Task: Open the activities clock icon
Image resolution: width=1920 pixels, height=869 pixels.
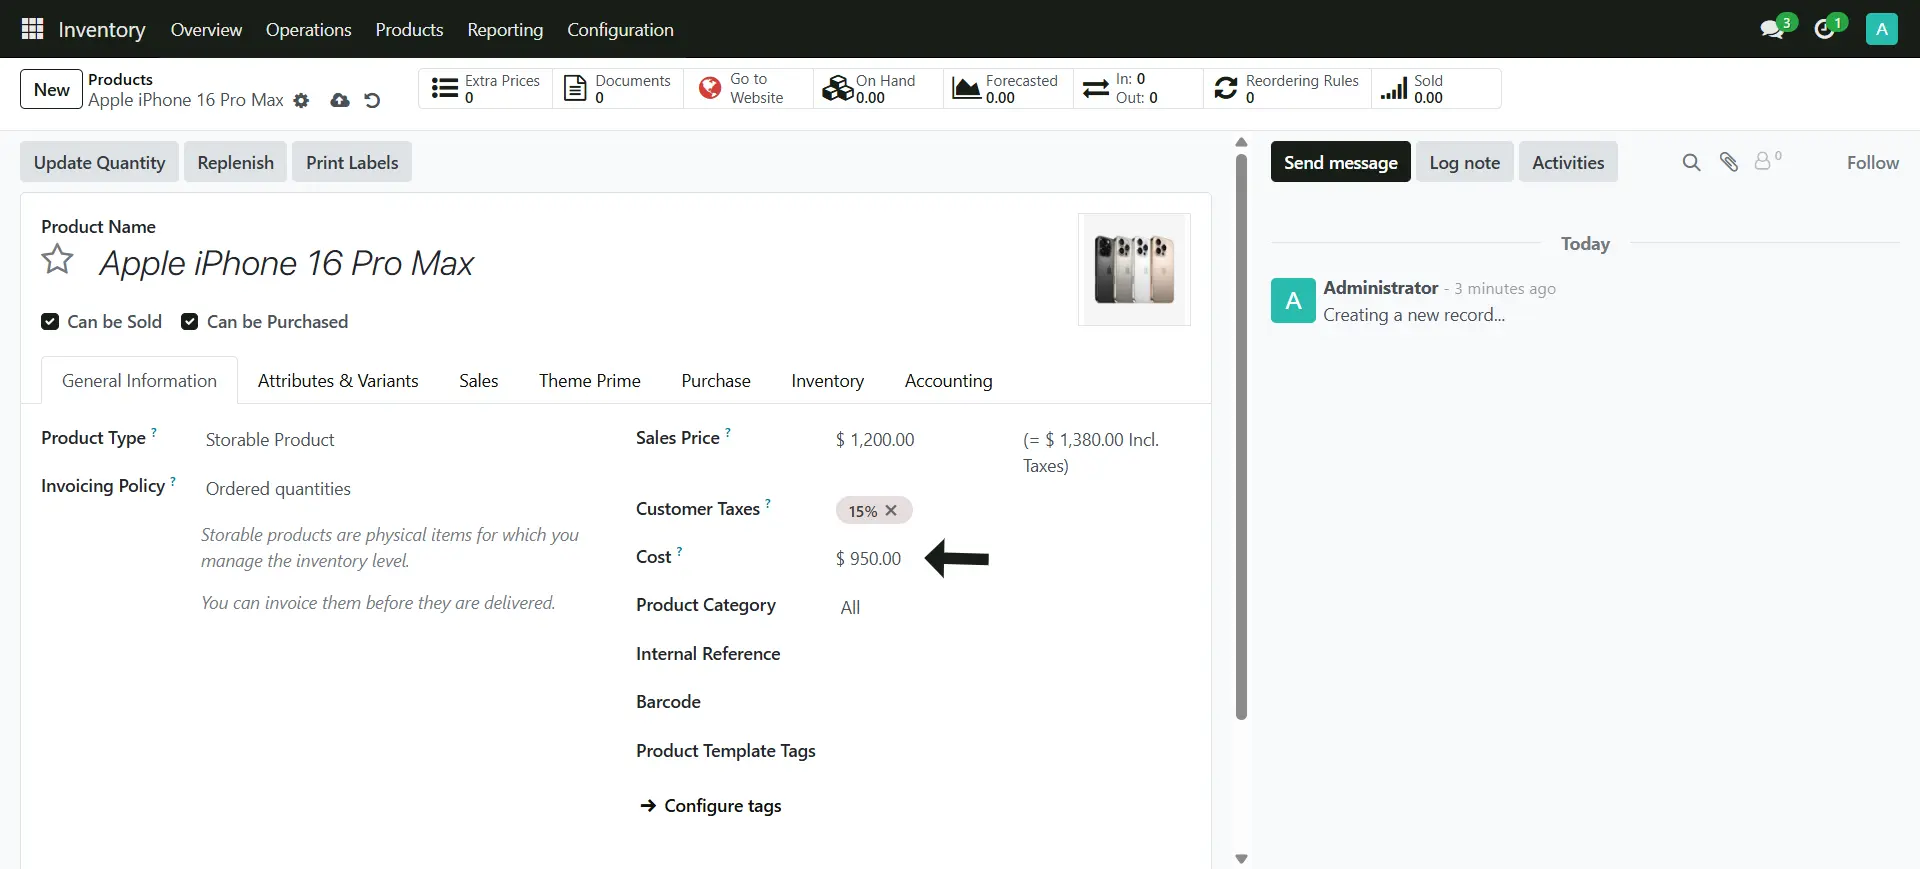Action: (1825, 29)
